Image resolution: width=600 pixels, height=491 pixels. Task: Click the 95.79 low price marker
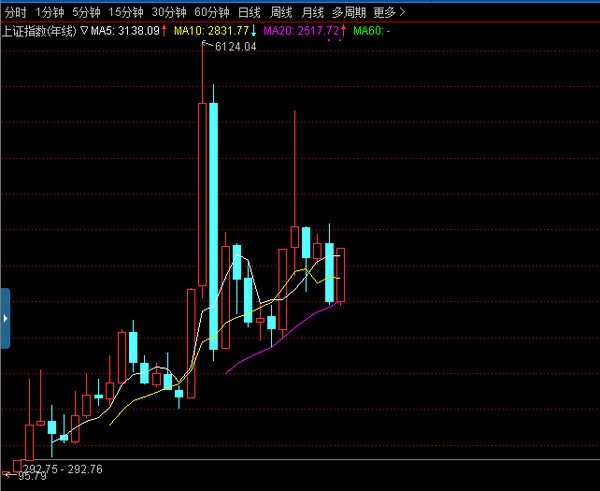tap(32, 475)
